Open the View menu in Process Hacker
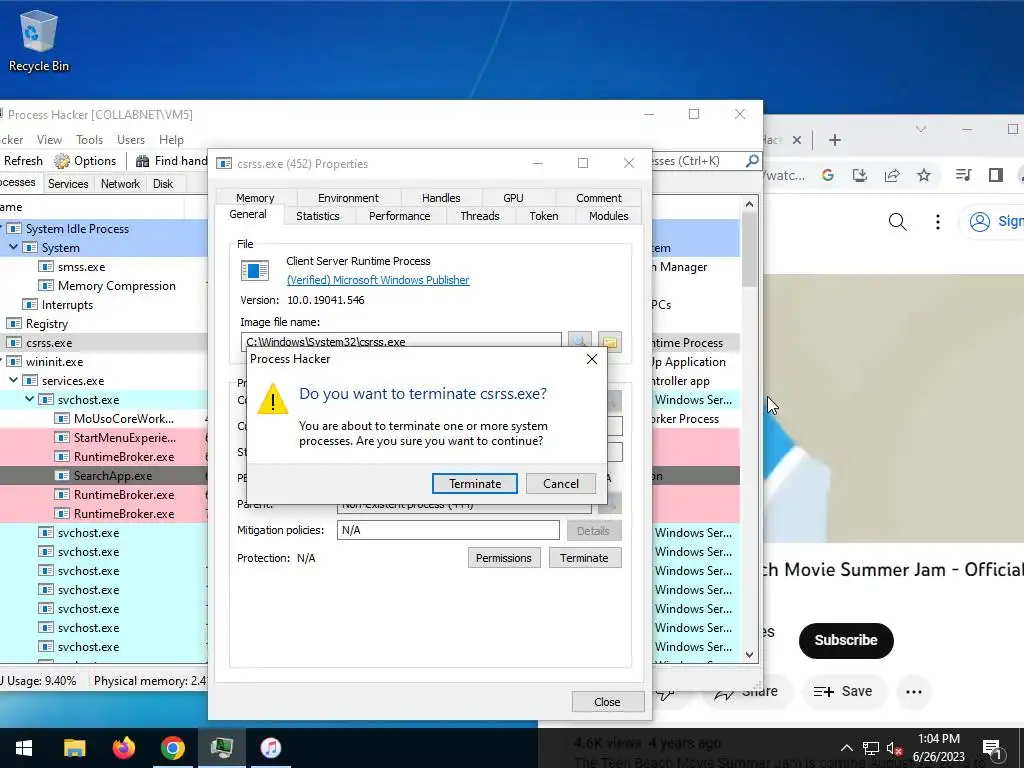This screenshot has width=1024, height=768. click(49, 140)
